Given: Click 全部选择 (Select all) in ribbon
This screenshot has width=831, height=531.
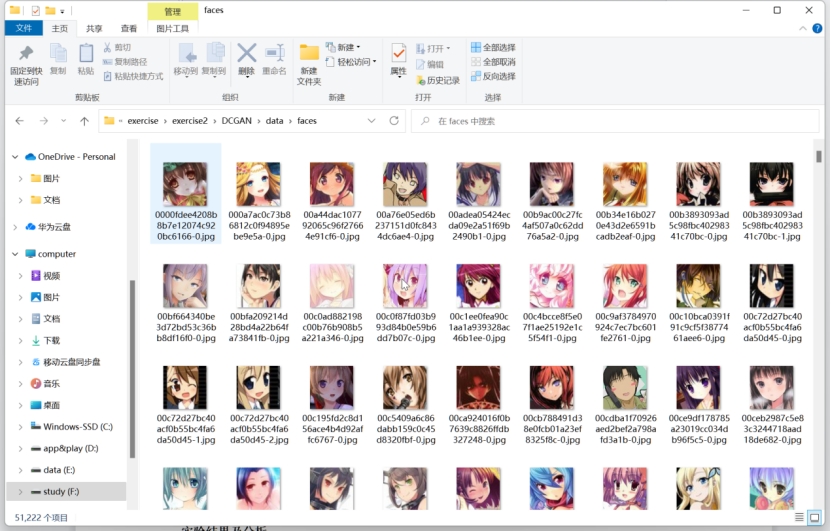Looking at the screenshot, I should pyautogui.click(x=493, y=47).
